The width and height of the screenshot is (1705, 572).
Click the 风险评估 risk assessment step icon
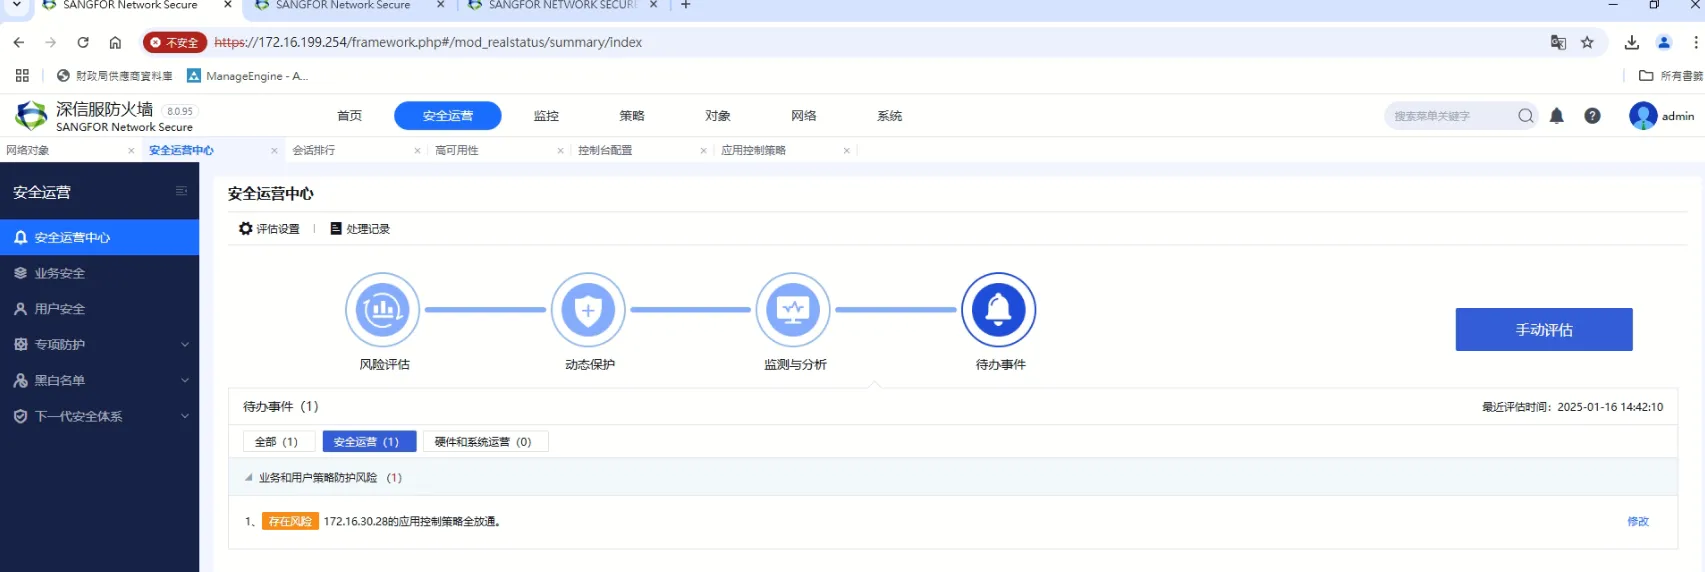pyautogui.click(x=382, y=310)
